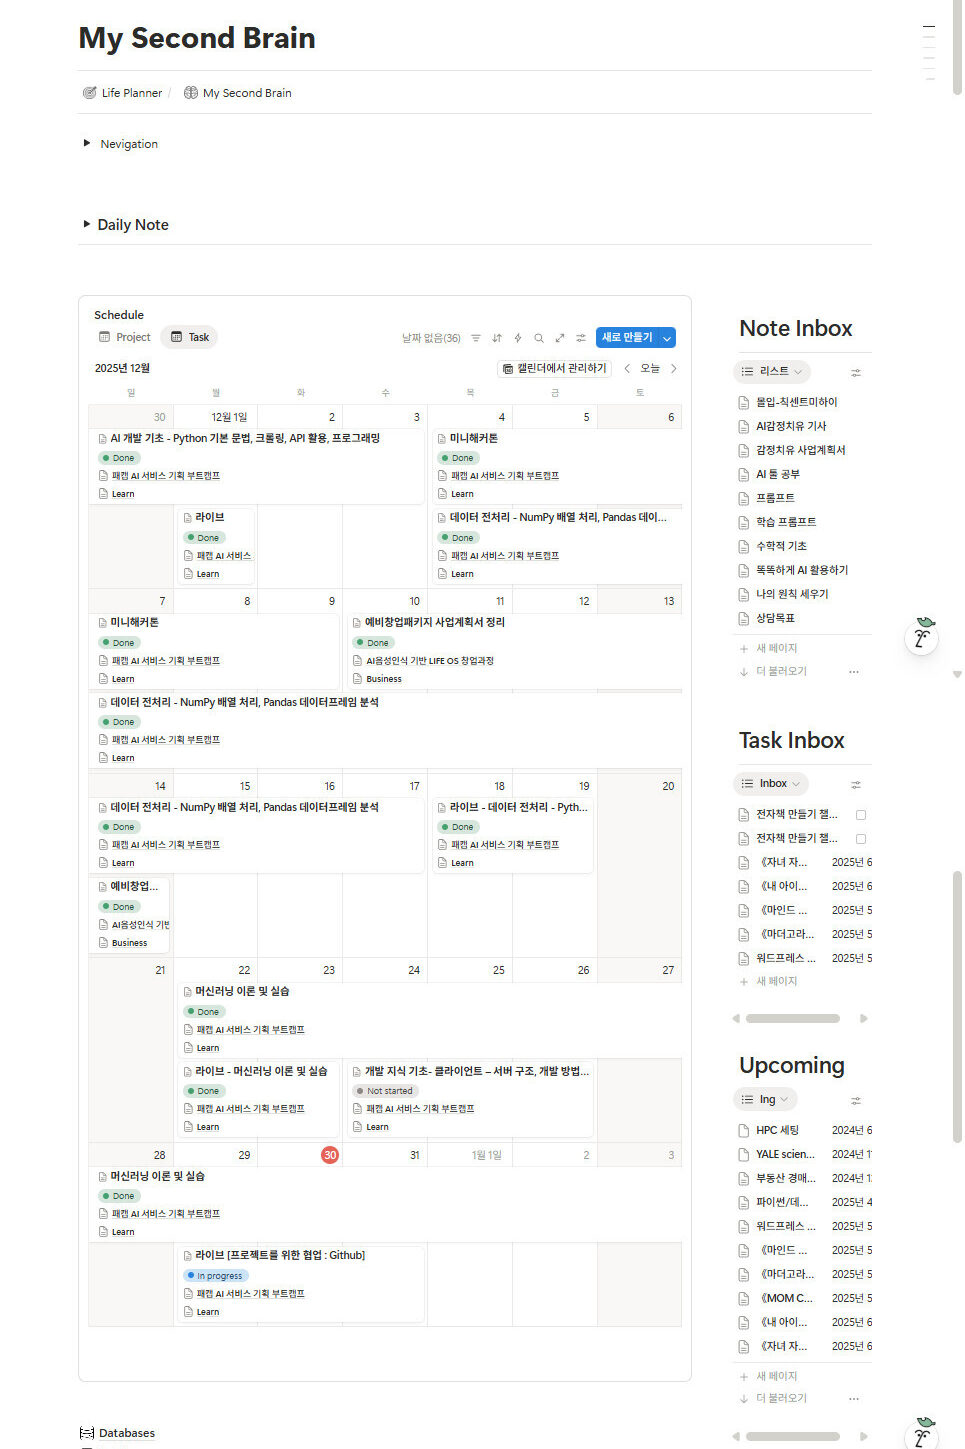Screen dimensions: 965x1449
Task: Open the automations lightning bolt icon
Action: (x=518, y=338)
